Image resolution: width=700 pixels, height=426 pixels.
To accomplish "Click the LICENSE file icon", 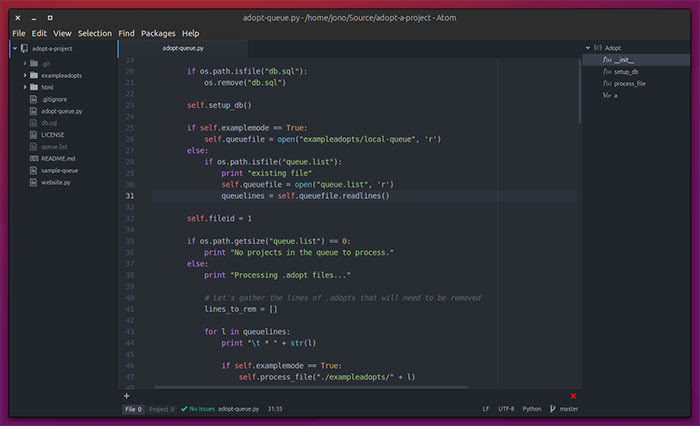I will pos(33,134).
